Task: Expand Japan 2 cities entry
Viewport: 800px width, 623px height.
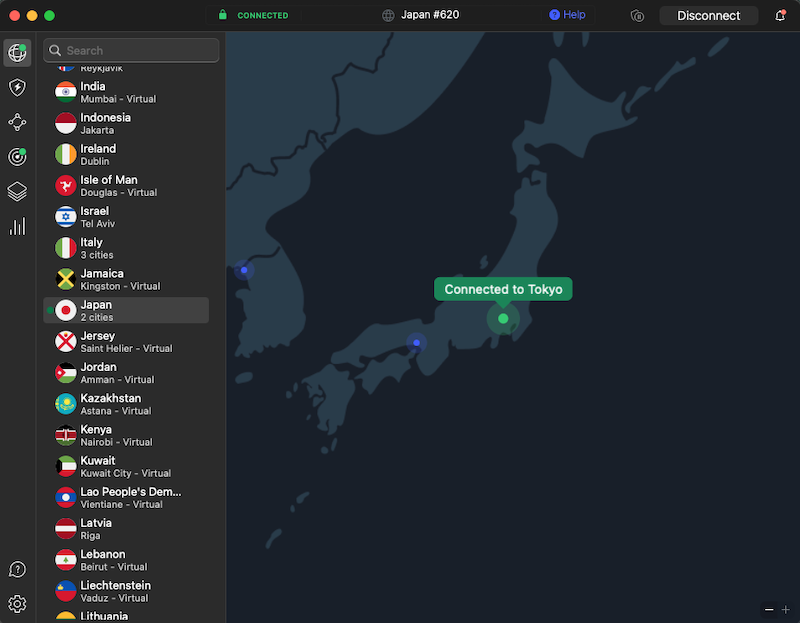Action: (126, 310)
